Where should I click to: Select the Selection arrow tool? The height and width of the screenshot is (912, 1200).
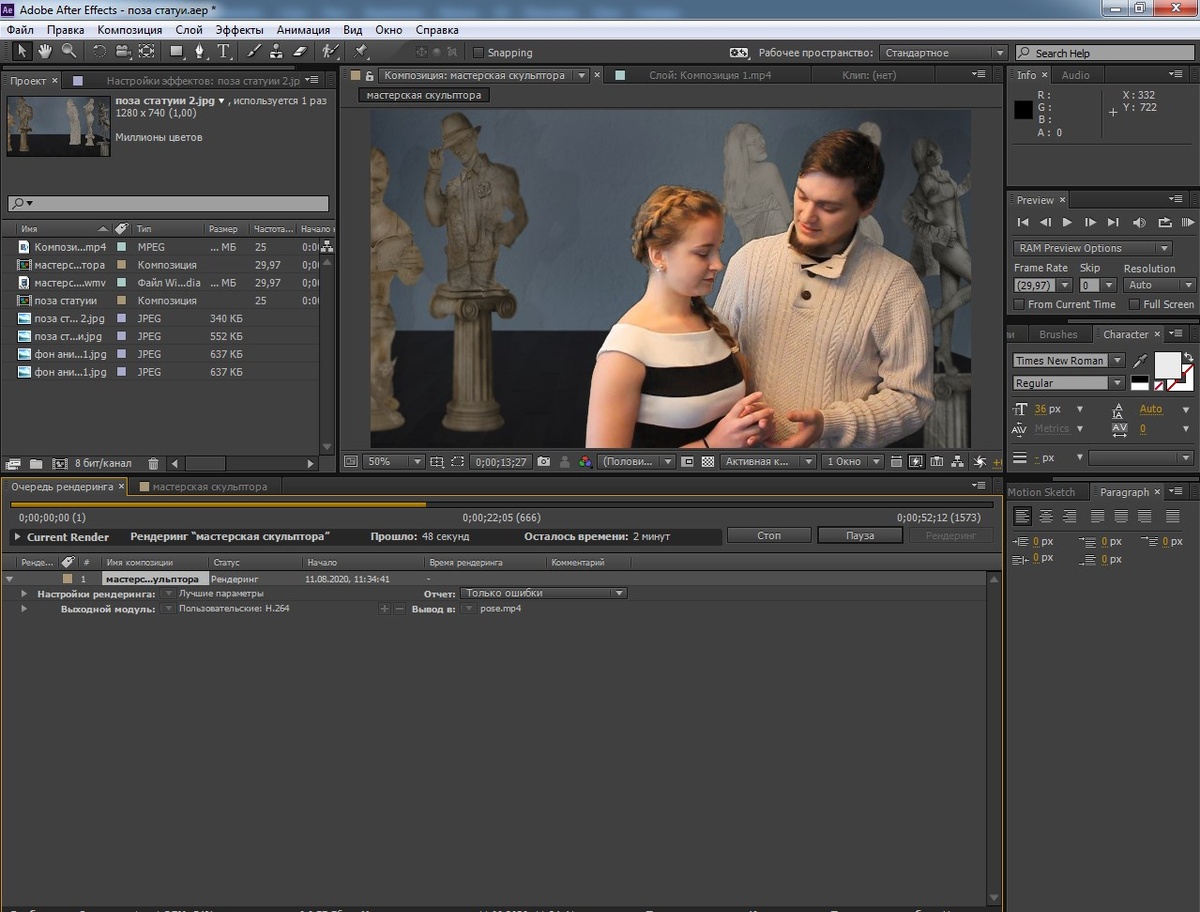pos(22,51)
